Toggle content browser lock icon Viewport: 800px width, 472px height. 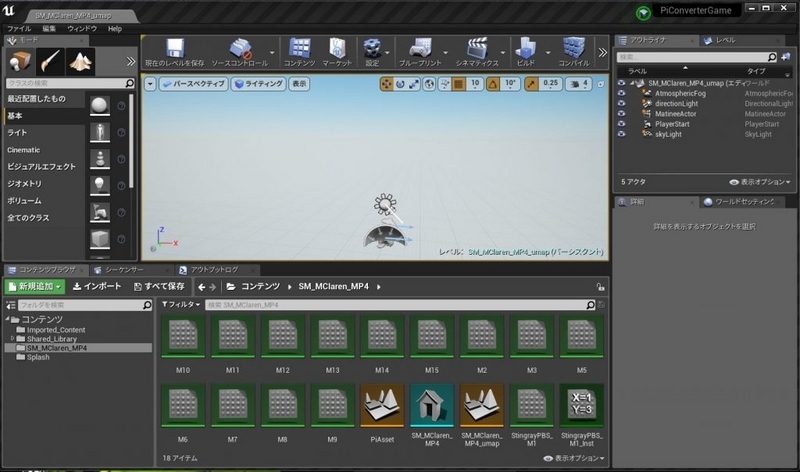[x=601, y=287]
